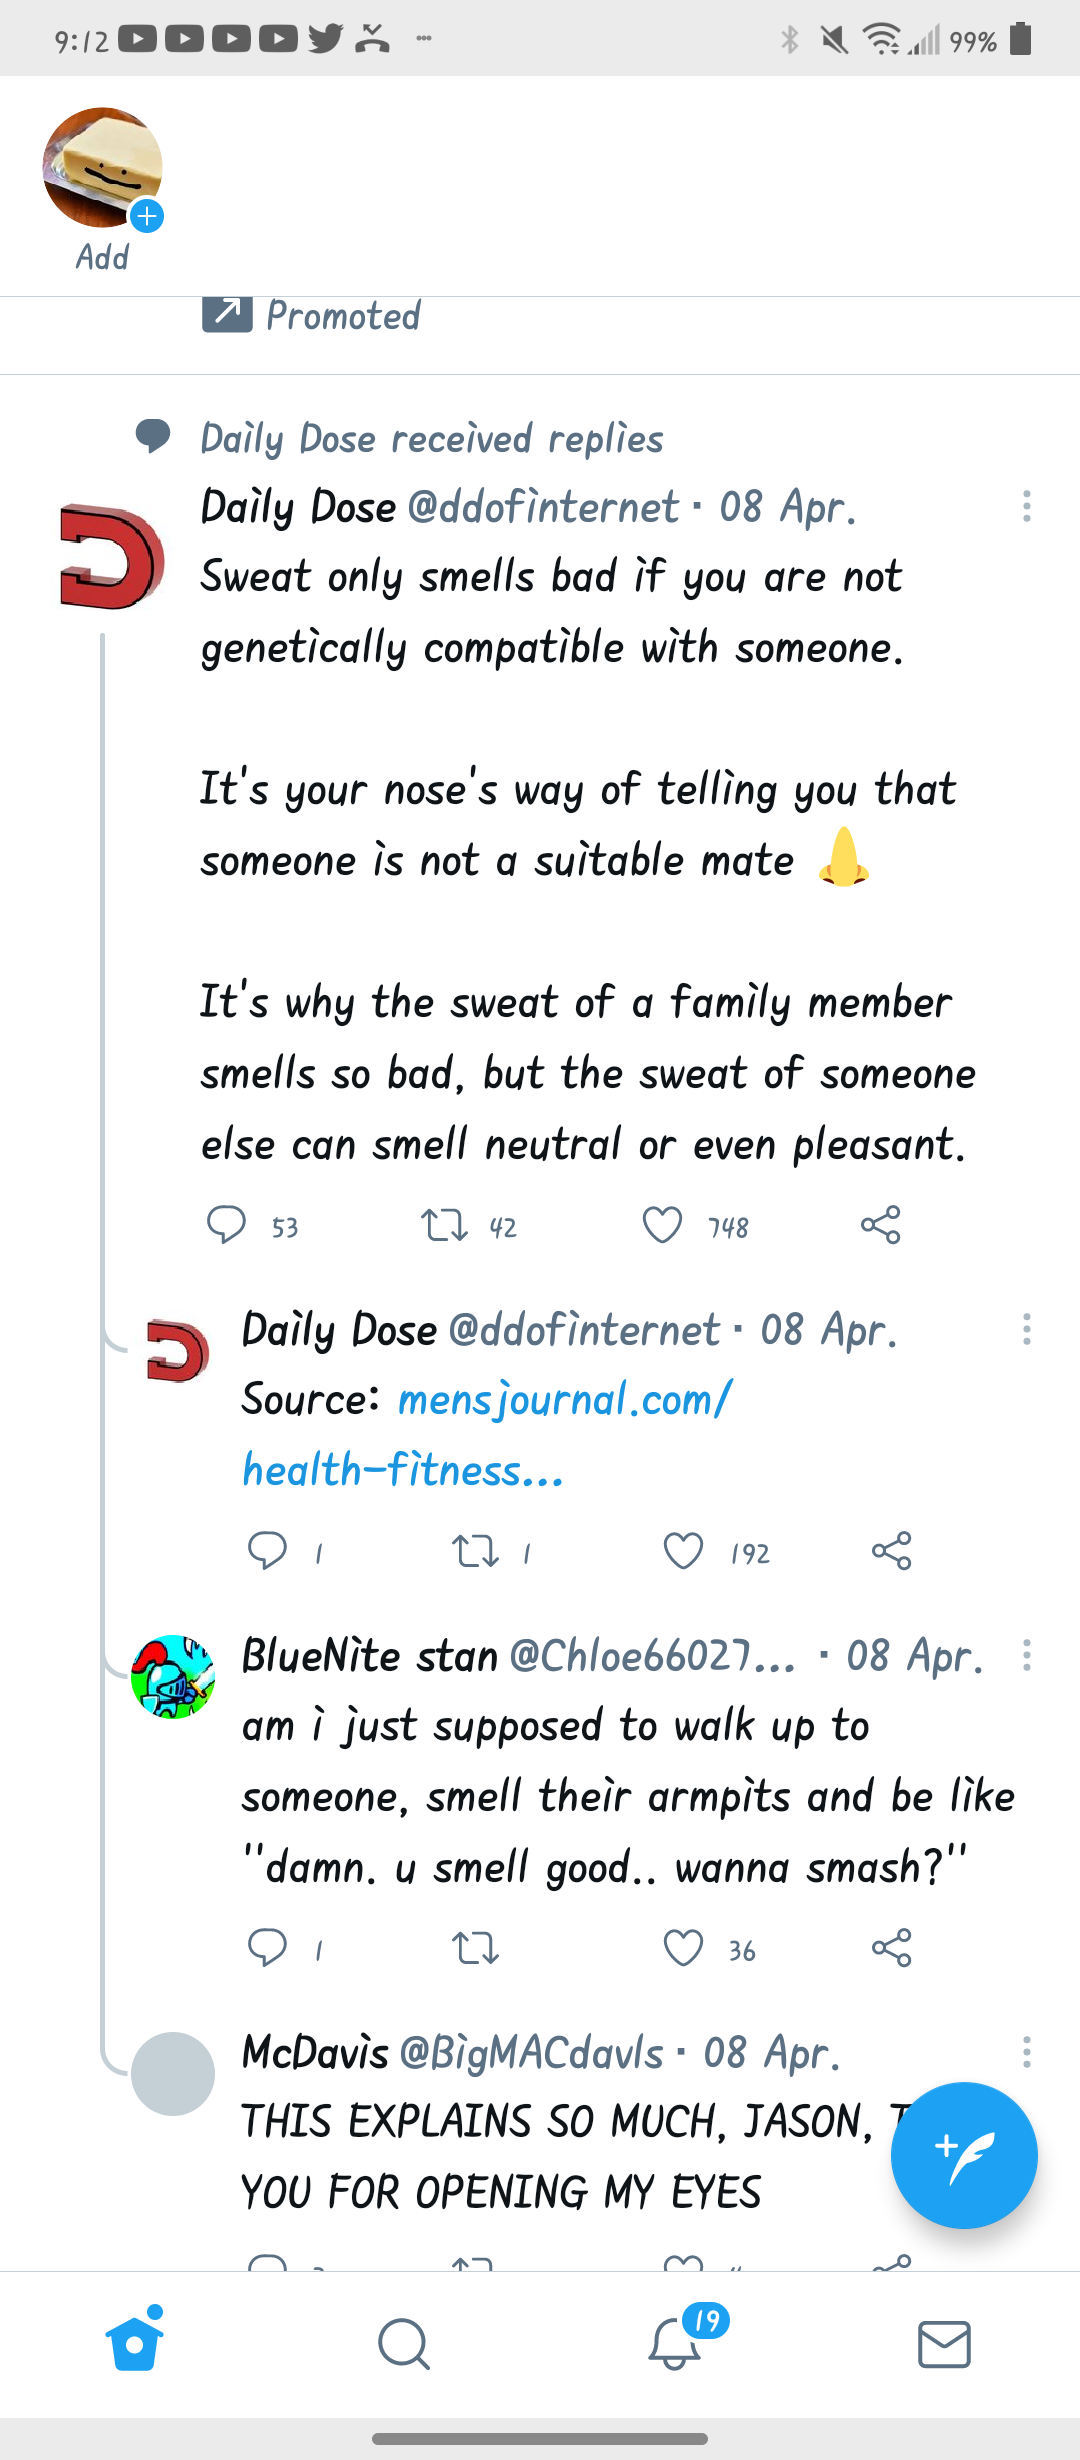The width and height of the screenshot is (1080, 2460).
Task: Reply to the BlueNite stan comment
Action: point(267,1948)
